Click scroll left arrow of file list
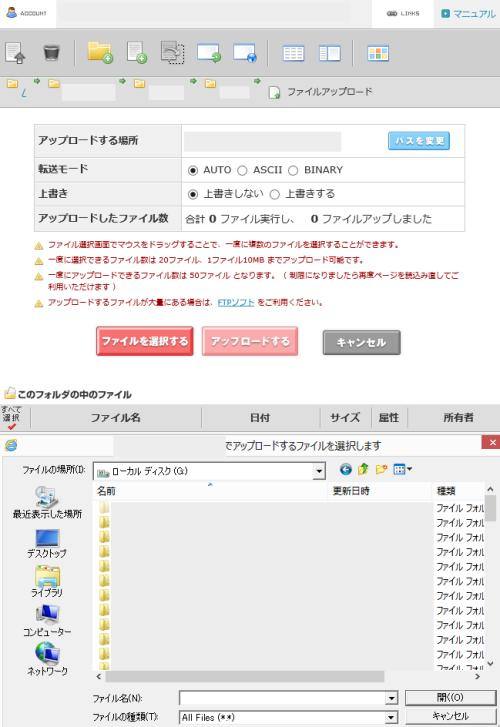500x727 pixels. (x=98, y=676)
